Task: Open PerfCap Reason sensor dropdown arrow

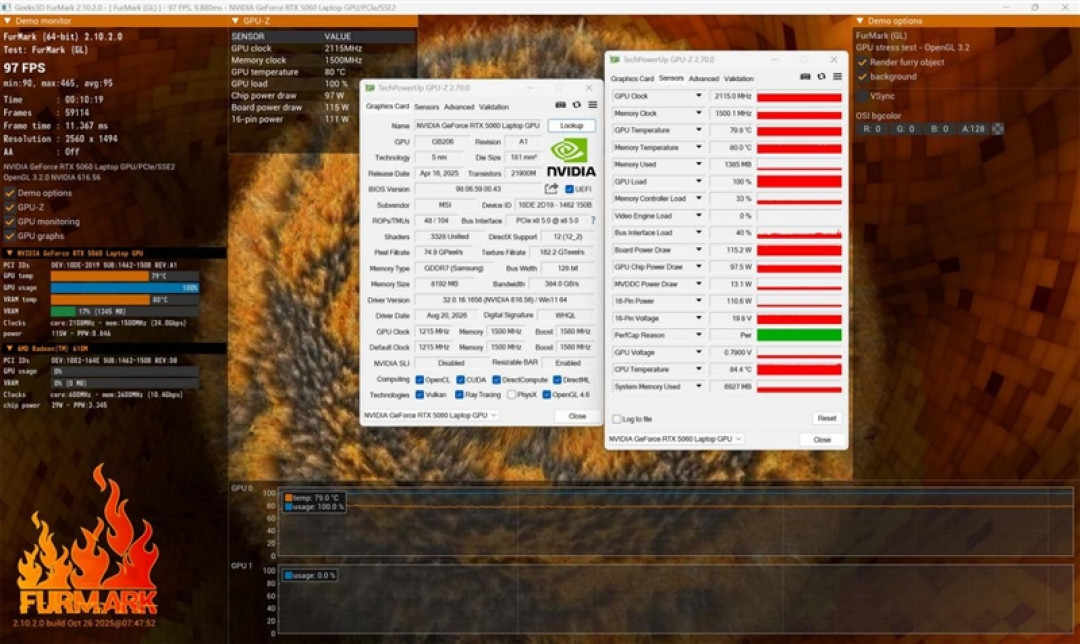Action: point(698,335)
